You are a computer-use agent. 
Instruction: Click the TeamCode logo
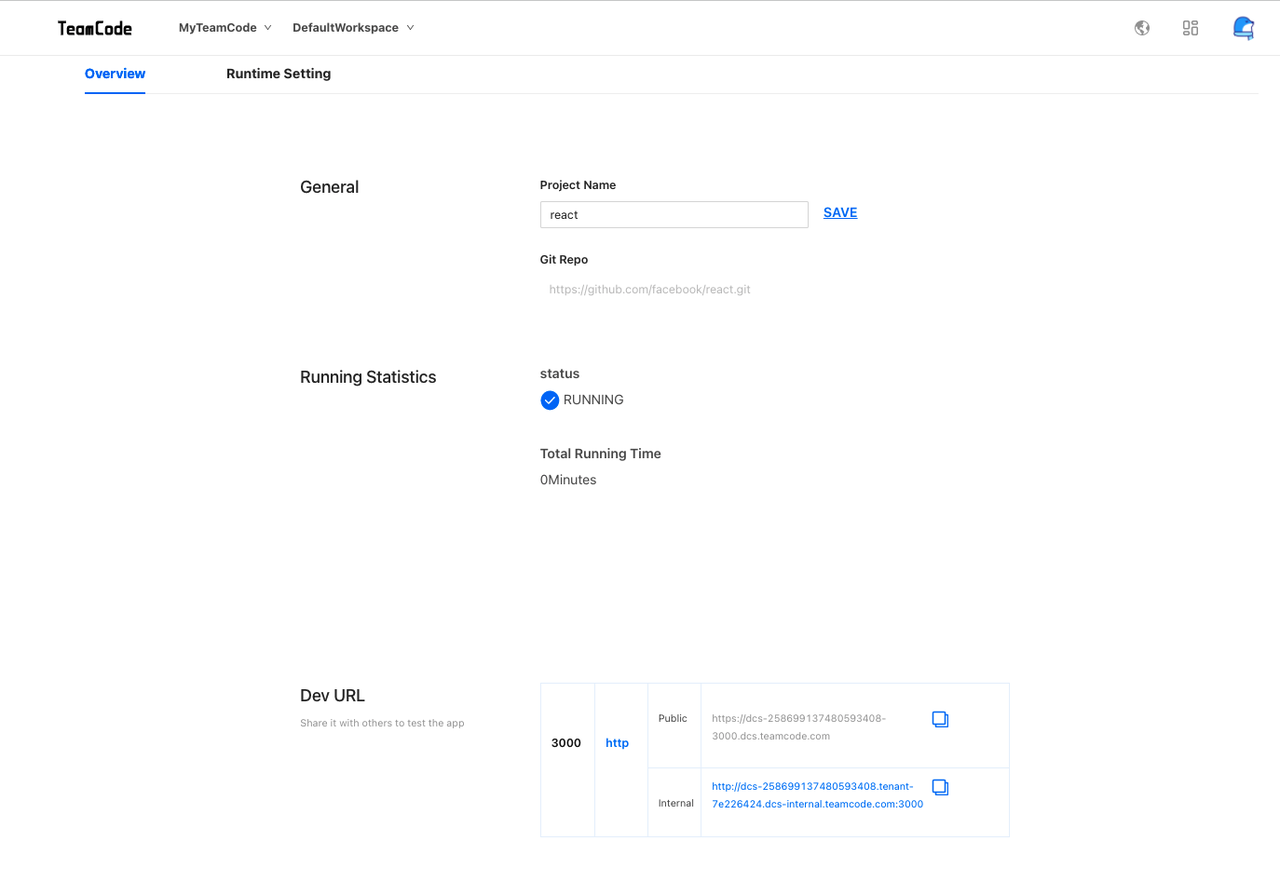[95, 28]
